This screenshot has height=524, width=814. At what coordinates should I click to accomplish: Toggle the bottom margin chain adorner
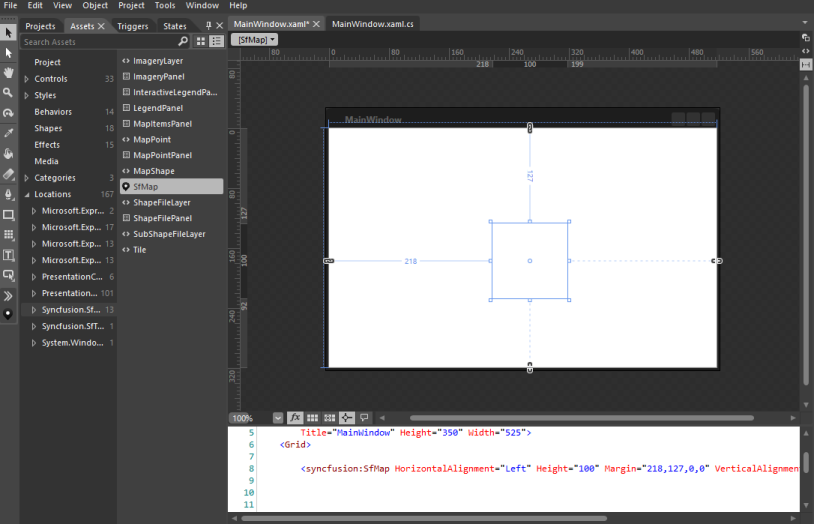[530, 368]
